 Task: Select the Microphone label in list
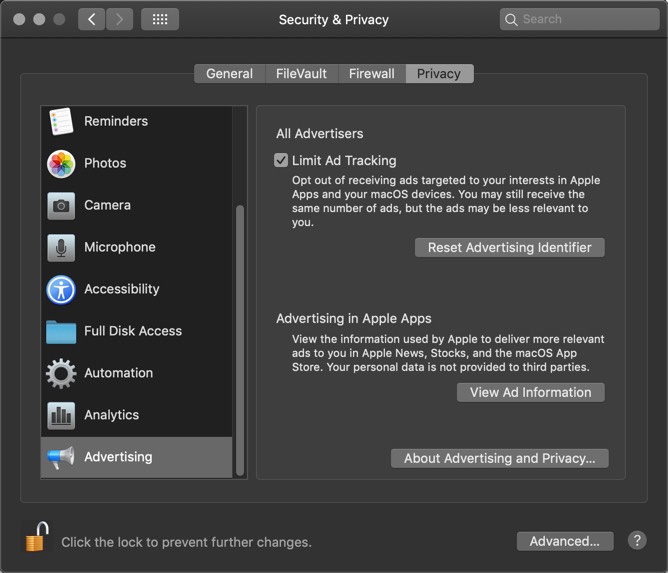(x=120, y=248)
